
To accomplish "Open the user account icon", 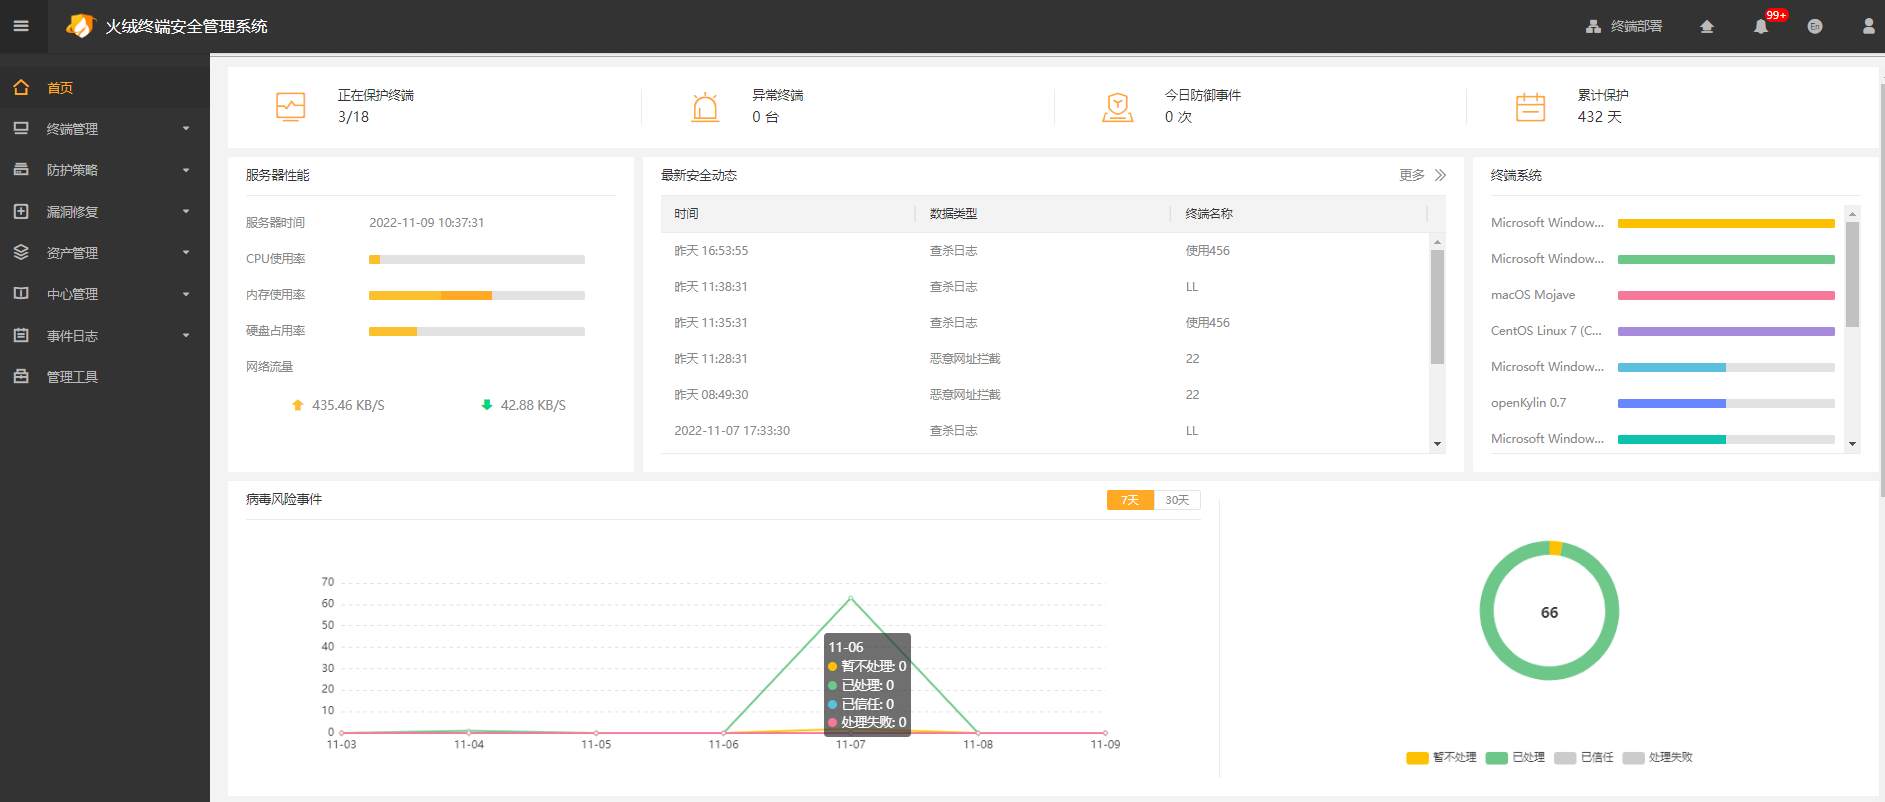I will (x=1868, y=27).
